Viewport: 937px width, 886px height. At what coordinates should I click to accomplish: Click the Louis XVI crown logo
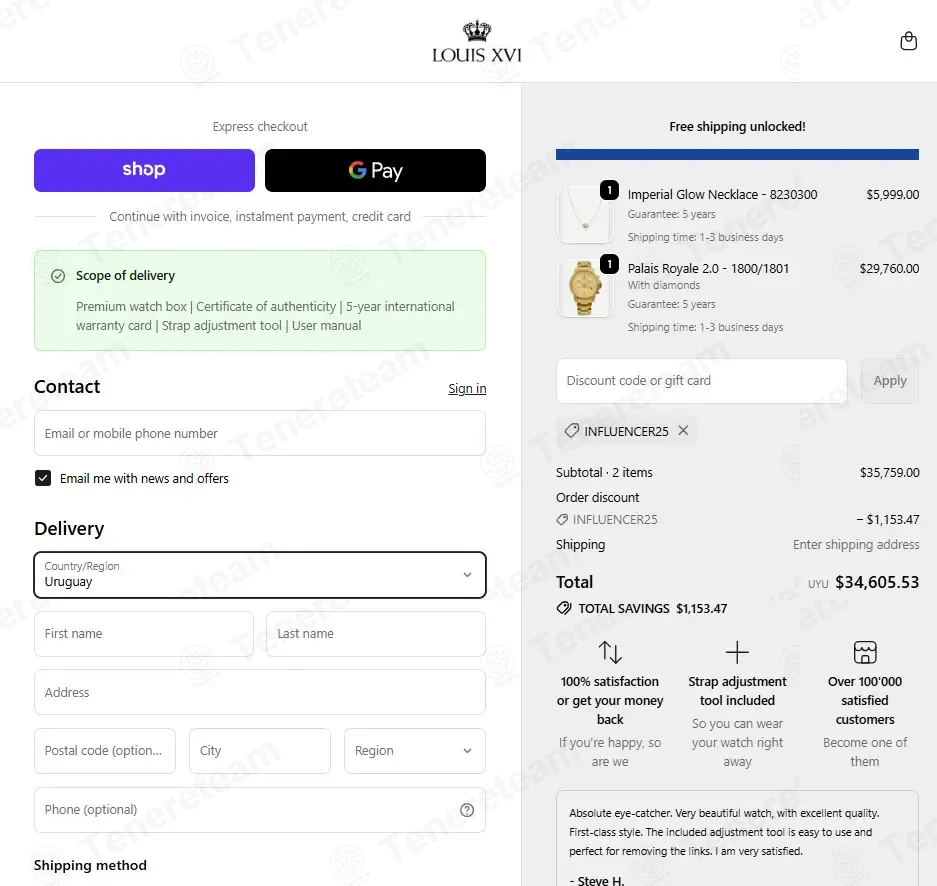(477, 42)
